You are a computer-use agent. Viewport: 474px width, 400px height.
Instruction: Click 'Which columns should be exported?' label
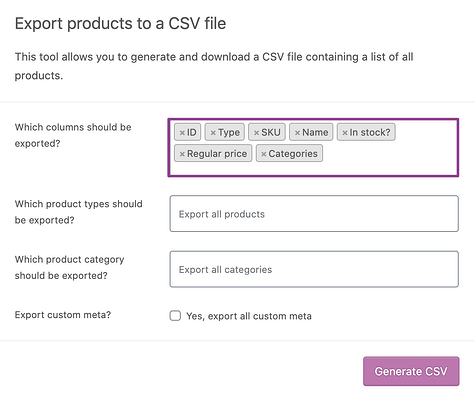tap(73, 135)
